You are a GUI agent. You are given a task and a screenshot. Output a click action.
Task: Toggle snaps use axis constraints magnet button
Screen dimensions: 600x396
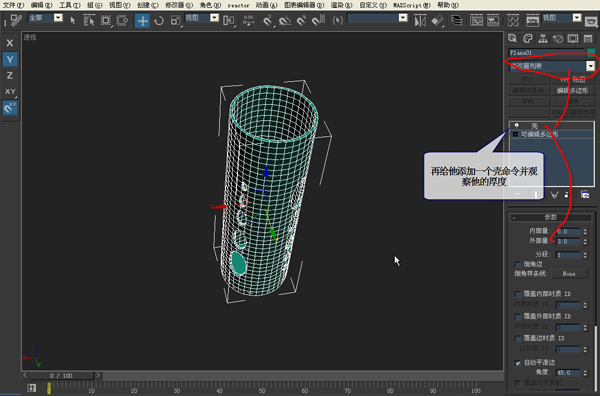tap(10, 108)
